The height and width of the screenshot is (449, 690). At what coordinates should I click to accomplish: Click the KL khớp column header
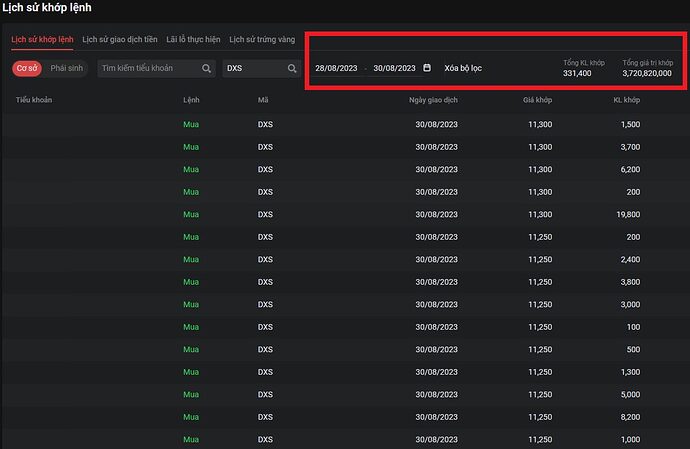pyautogui.click(x=626, y=101)
